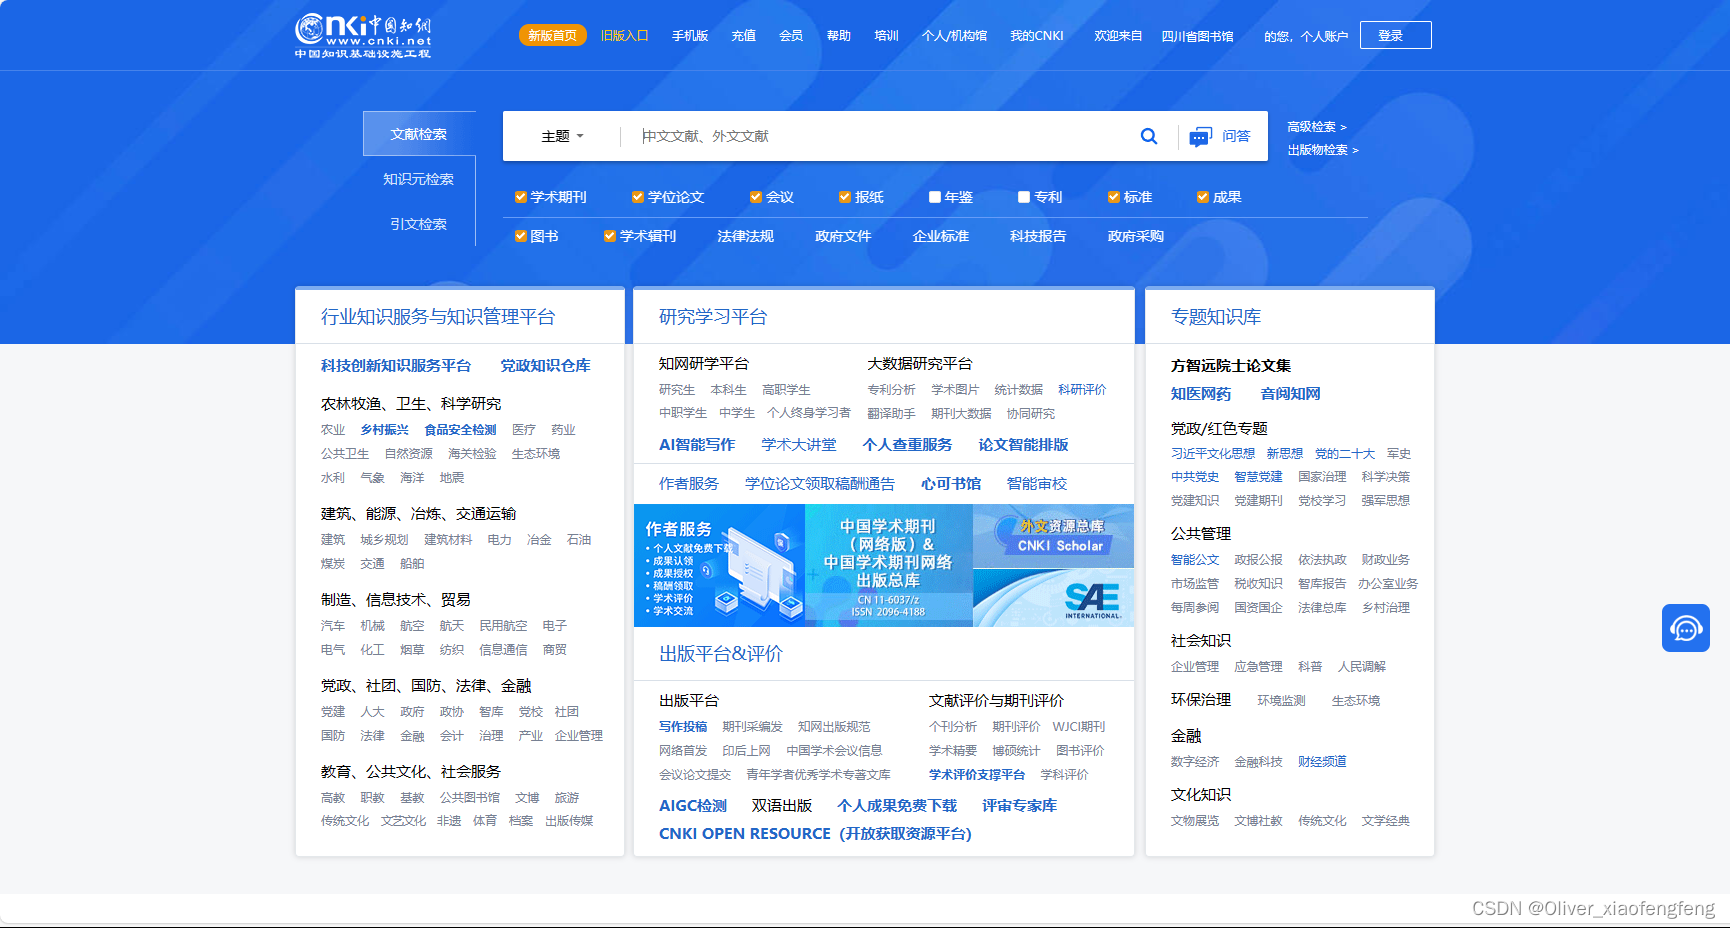Enable the 专利 checkbox
This screenshot has width=1730, height=928.
pyautogui.click(x=1023, y=197)
